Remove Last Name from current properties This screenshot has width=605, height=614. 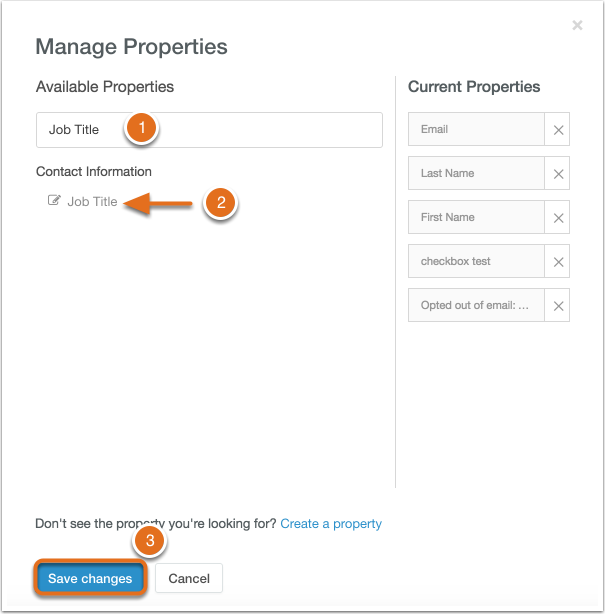click(x=558, y=173)
